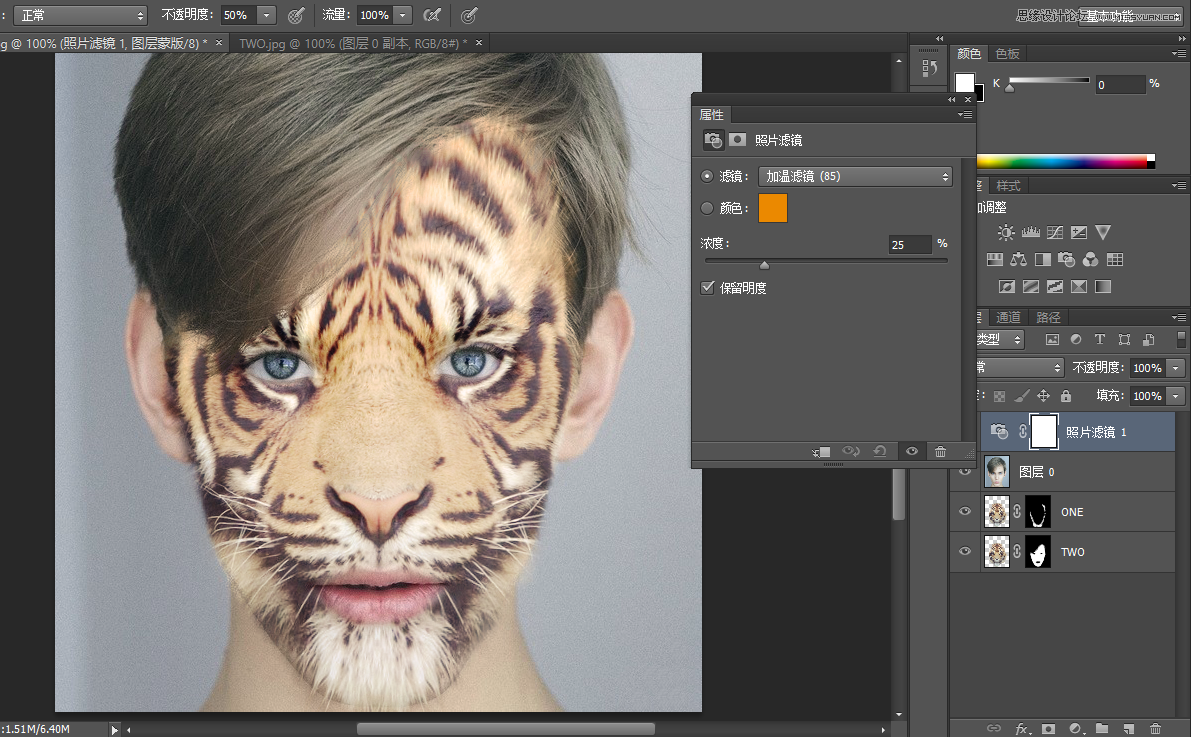Open layer fill dropdown arrow
Viewport: 1191px width, 737px height.
click(1176, 396)
